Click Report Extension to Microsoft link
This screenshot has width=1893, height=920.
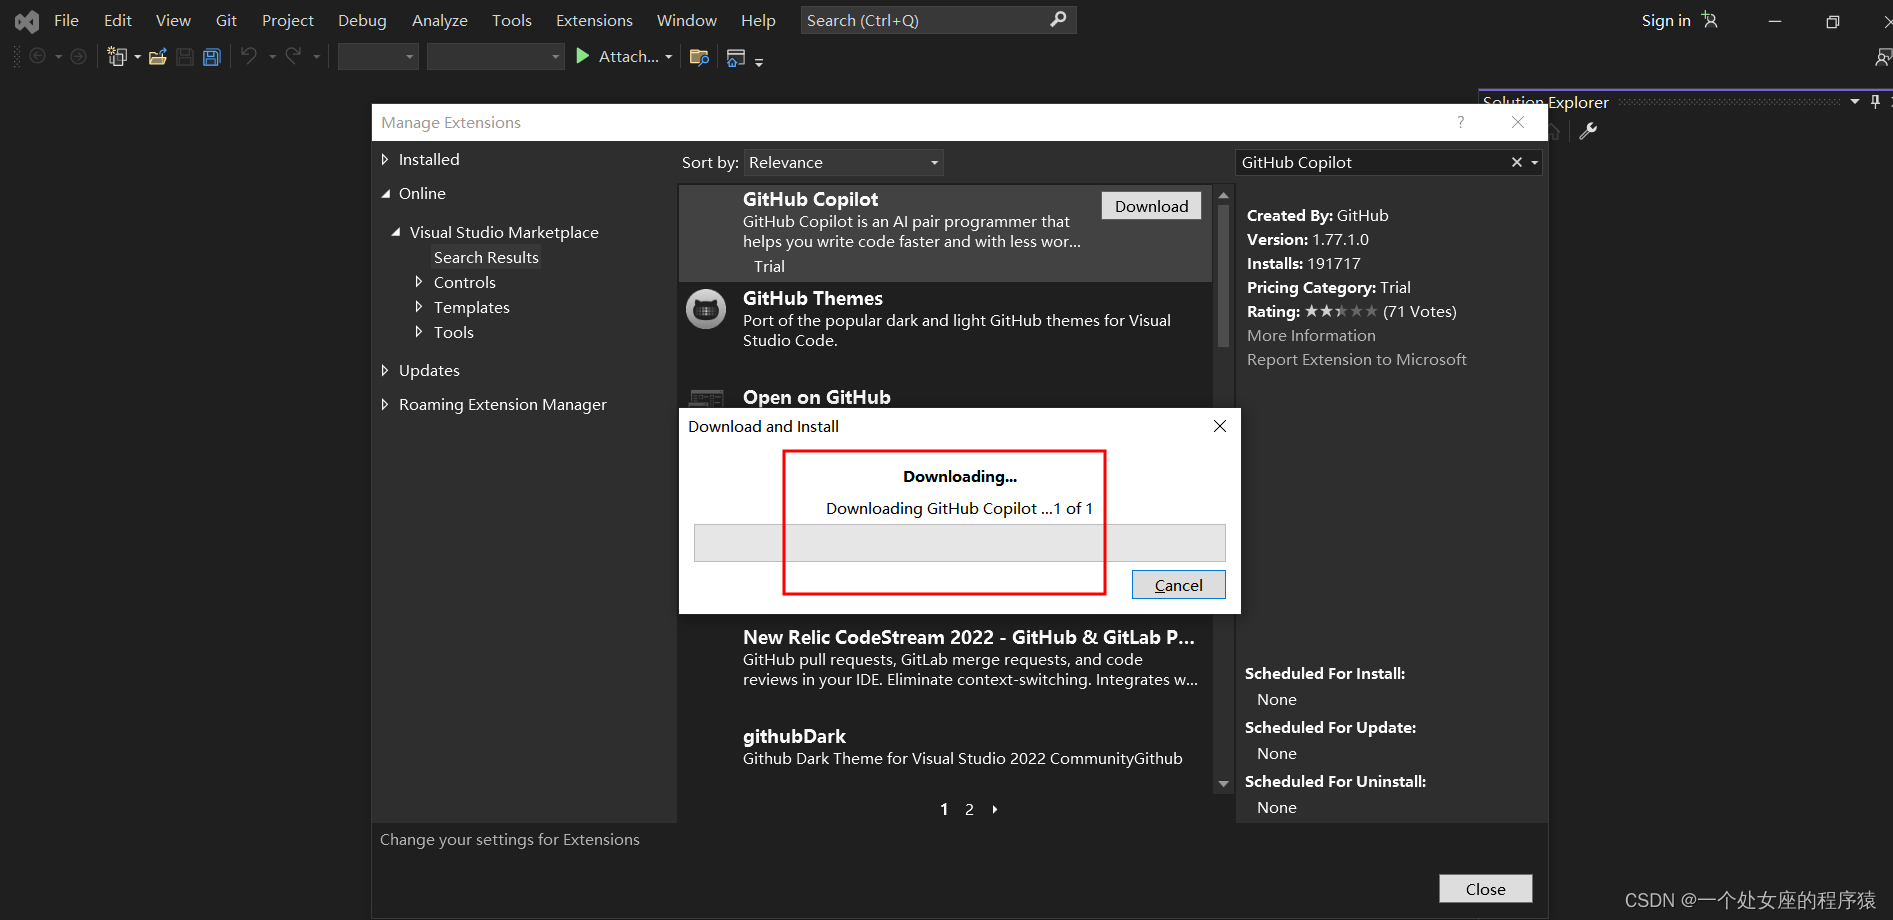point(1356,359)
